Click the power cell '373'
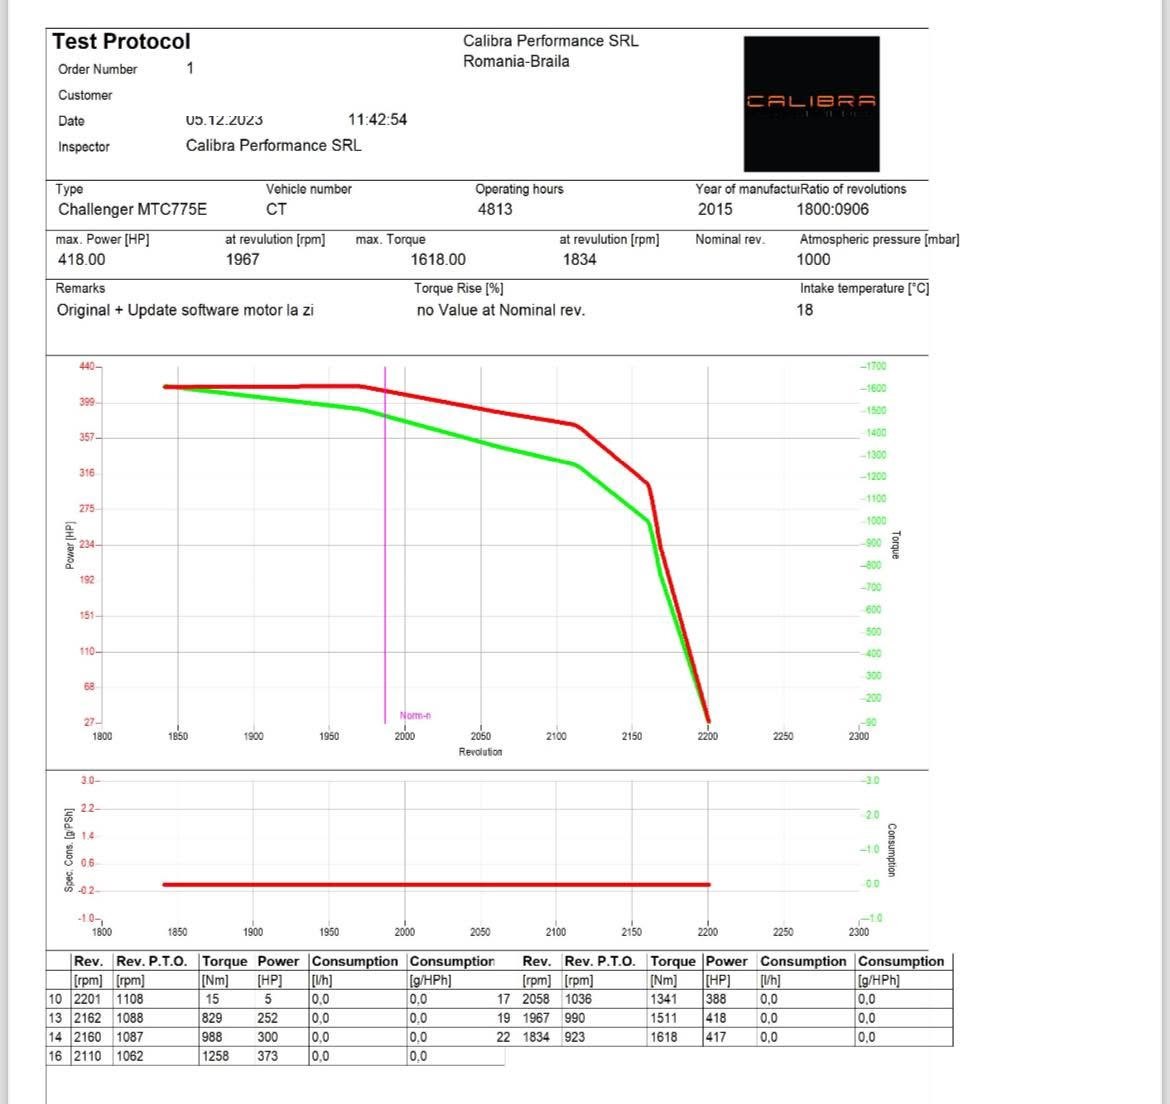 point(267,1056)
